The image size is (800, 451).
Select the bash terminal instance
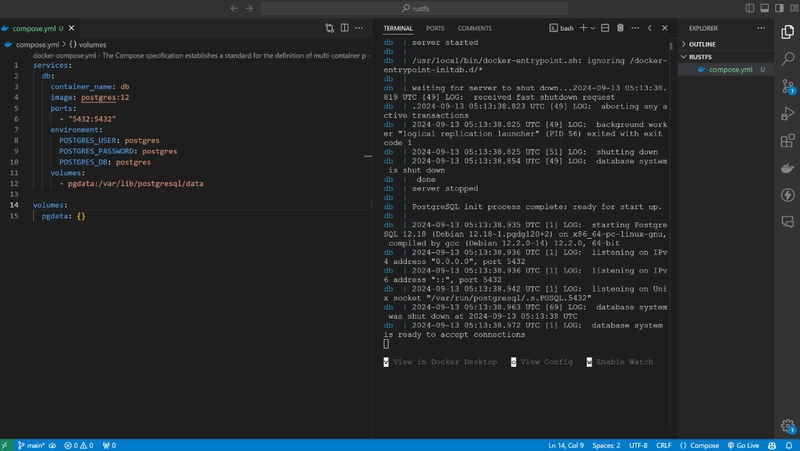(561, 28)
